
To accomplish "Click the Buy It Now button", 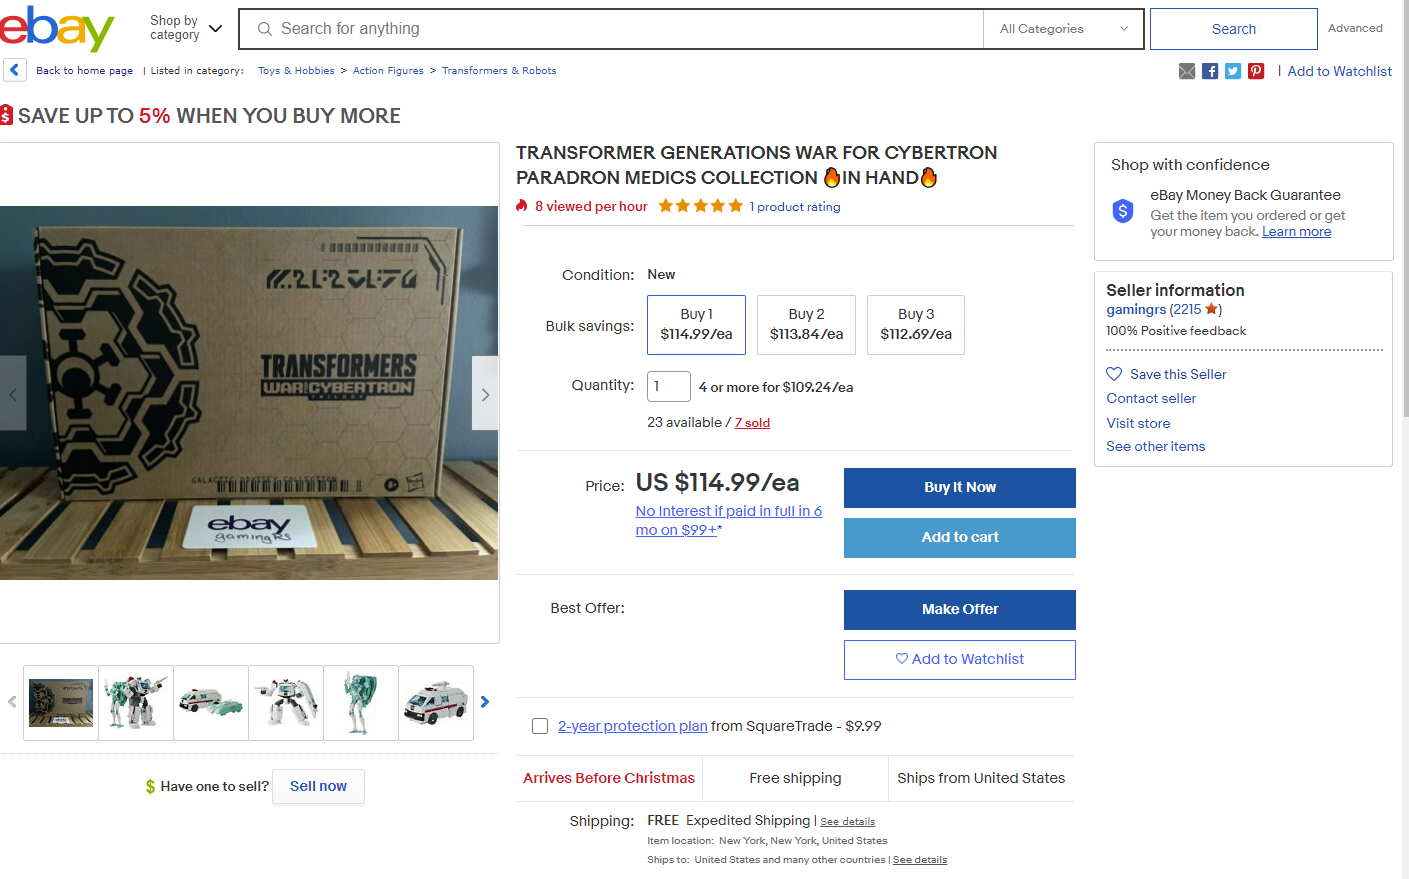I will [x=959, y=487].
